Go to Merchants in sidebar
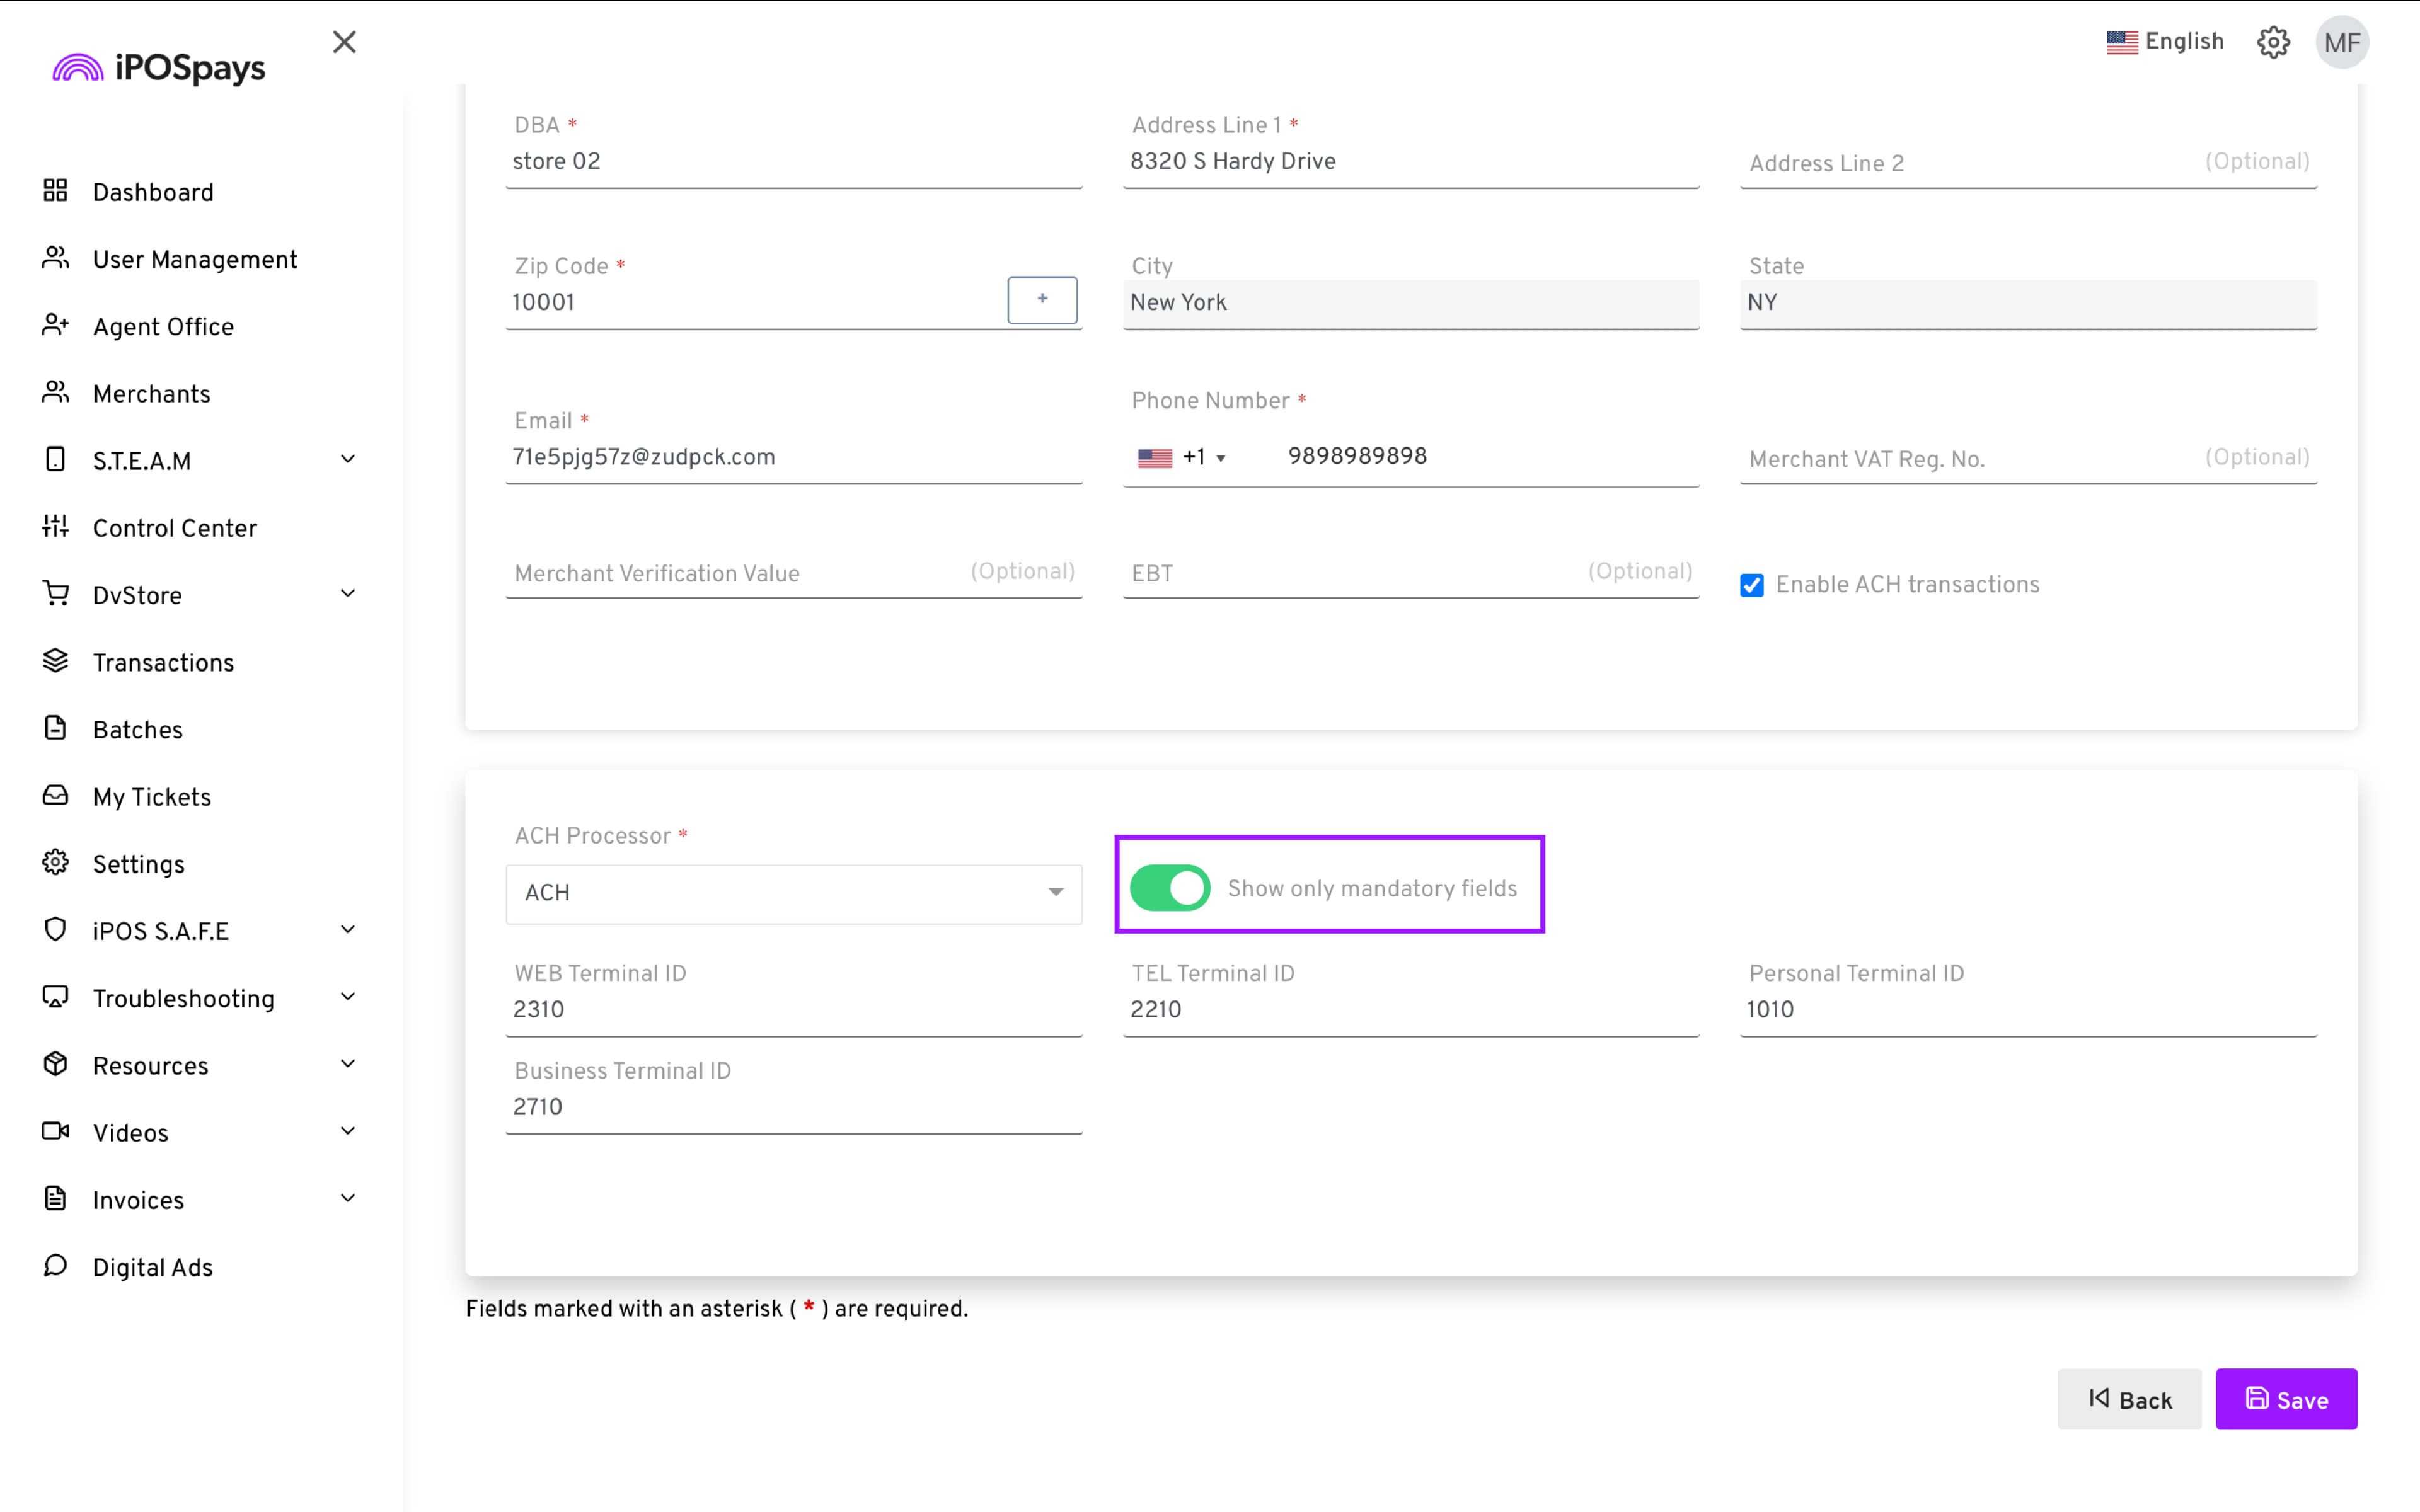The image size is (2420, 1512). pyautogui.click(x=151, y=394)
